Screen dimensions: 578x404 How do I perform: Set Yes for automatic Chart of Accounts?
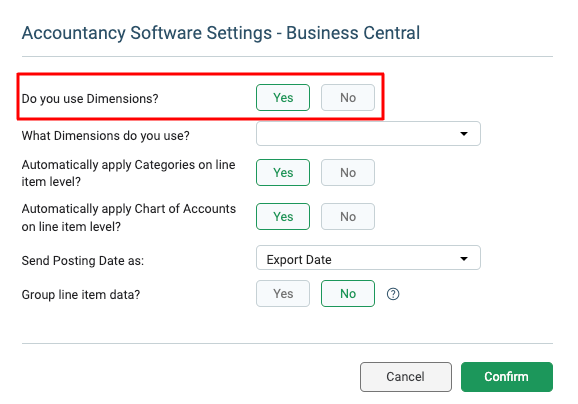coord(283,216)
